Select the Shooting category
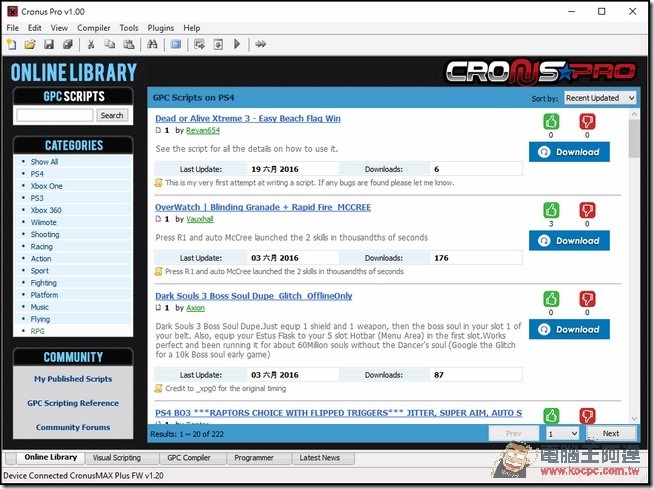The height and width of the screenshot is (489, 654). [45, 234]
